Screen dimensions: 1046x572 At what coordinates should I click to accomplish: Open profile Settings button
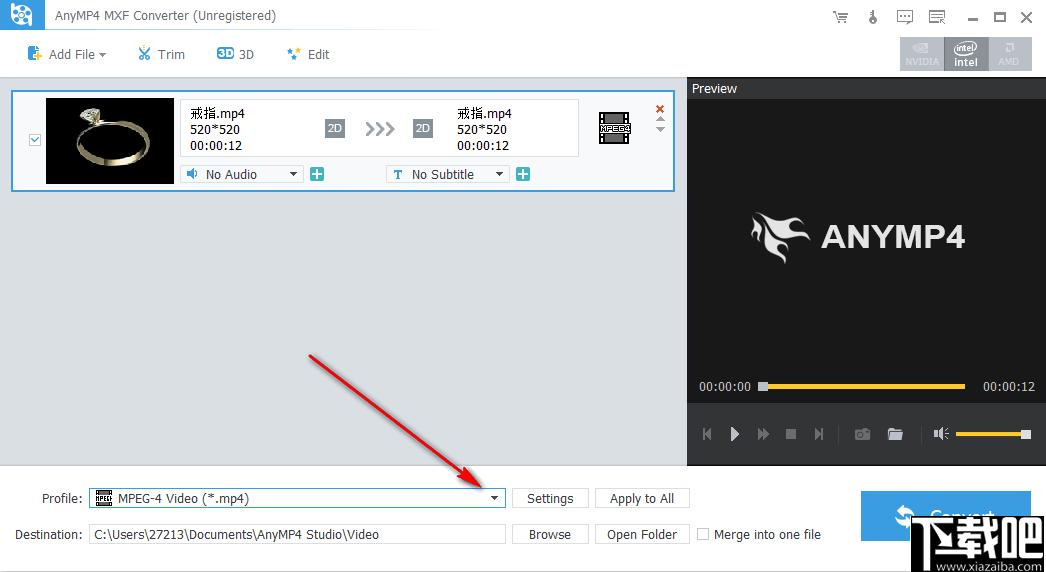tap(550, 498)
